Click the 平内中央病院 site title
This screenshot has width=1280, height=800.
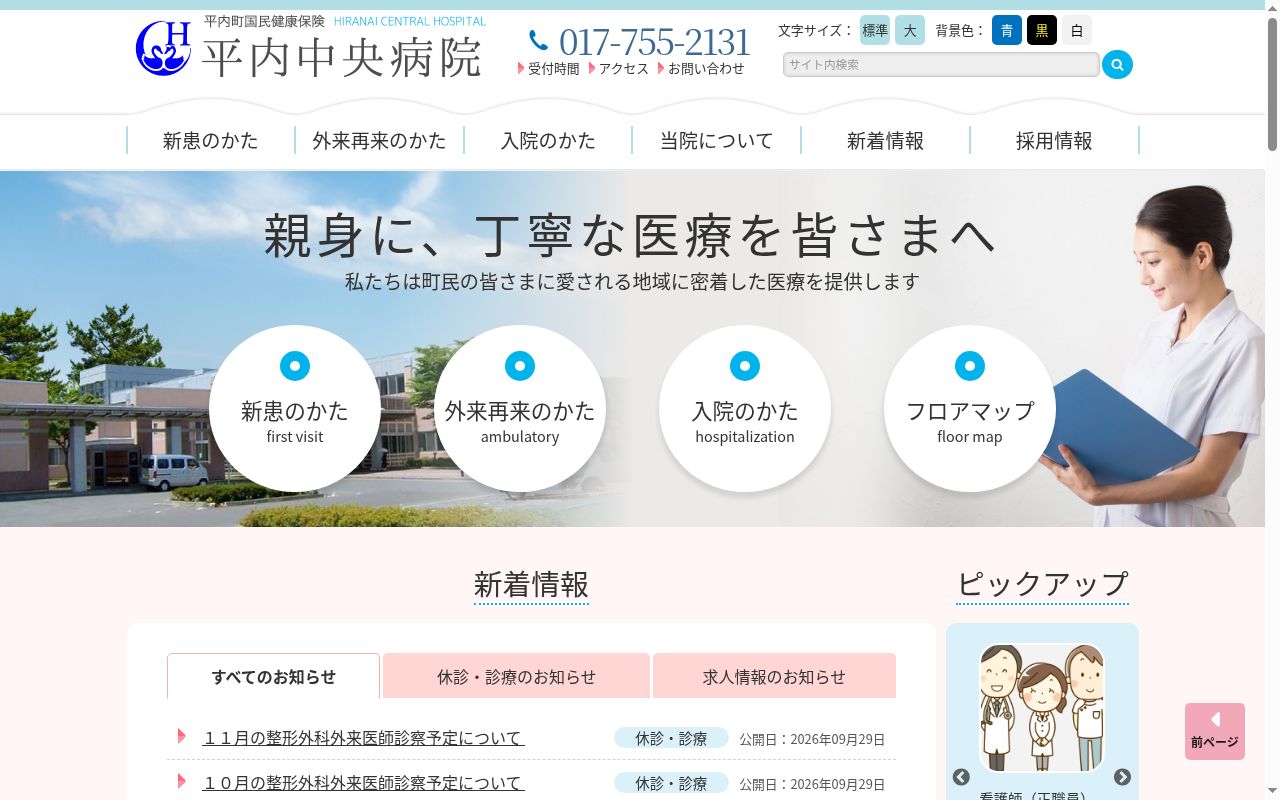pyautogui.click(x=342, y=58)
